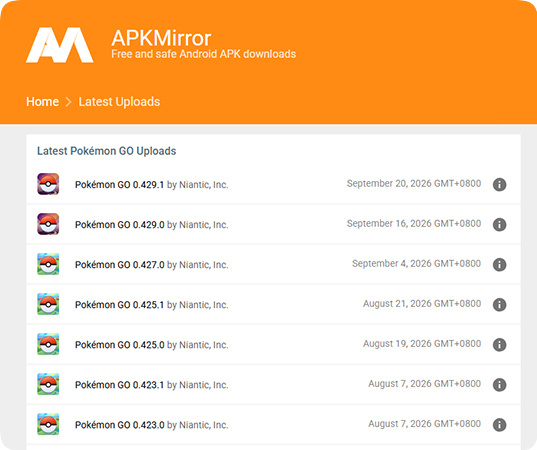Screen dimensions: 537x450
Task: Click Pokémon GO 0.423.1 app icon
Action: (48, 384)
